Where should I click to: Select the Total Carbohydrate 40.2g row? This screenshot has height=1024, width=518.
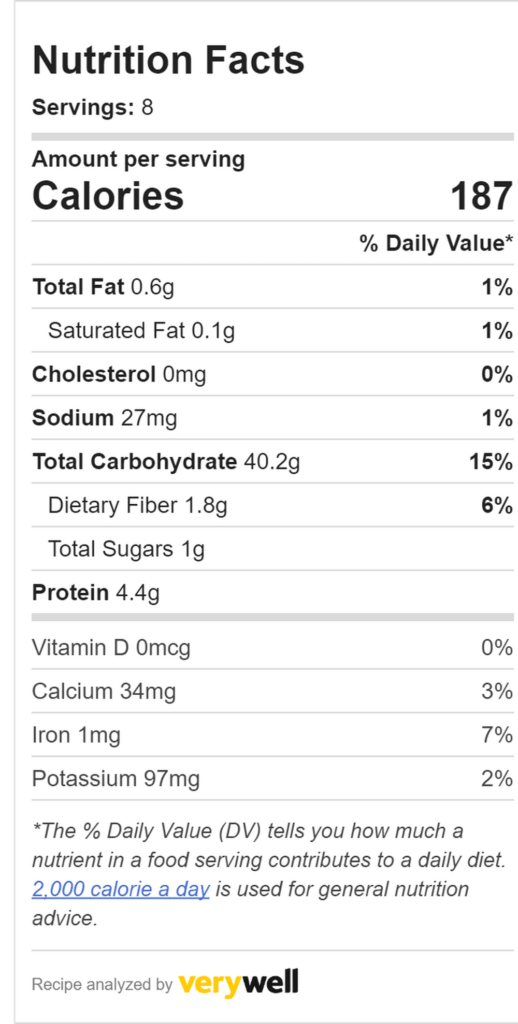tap(272, 462)
